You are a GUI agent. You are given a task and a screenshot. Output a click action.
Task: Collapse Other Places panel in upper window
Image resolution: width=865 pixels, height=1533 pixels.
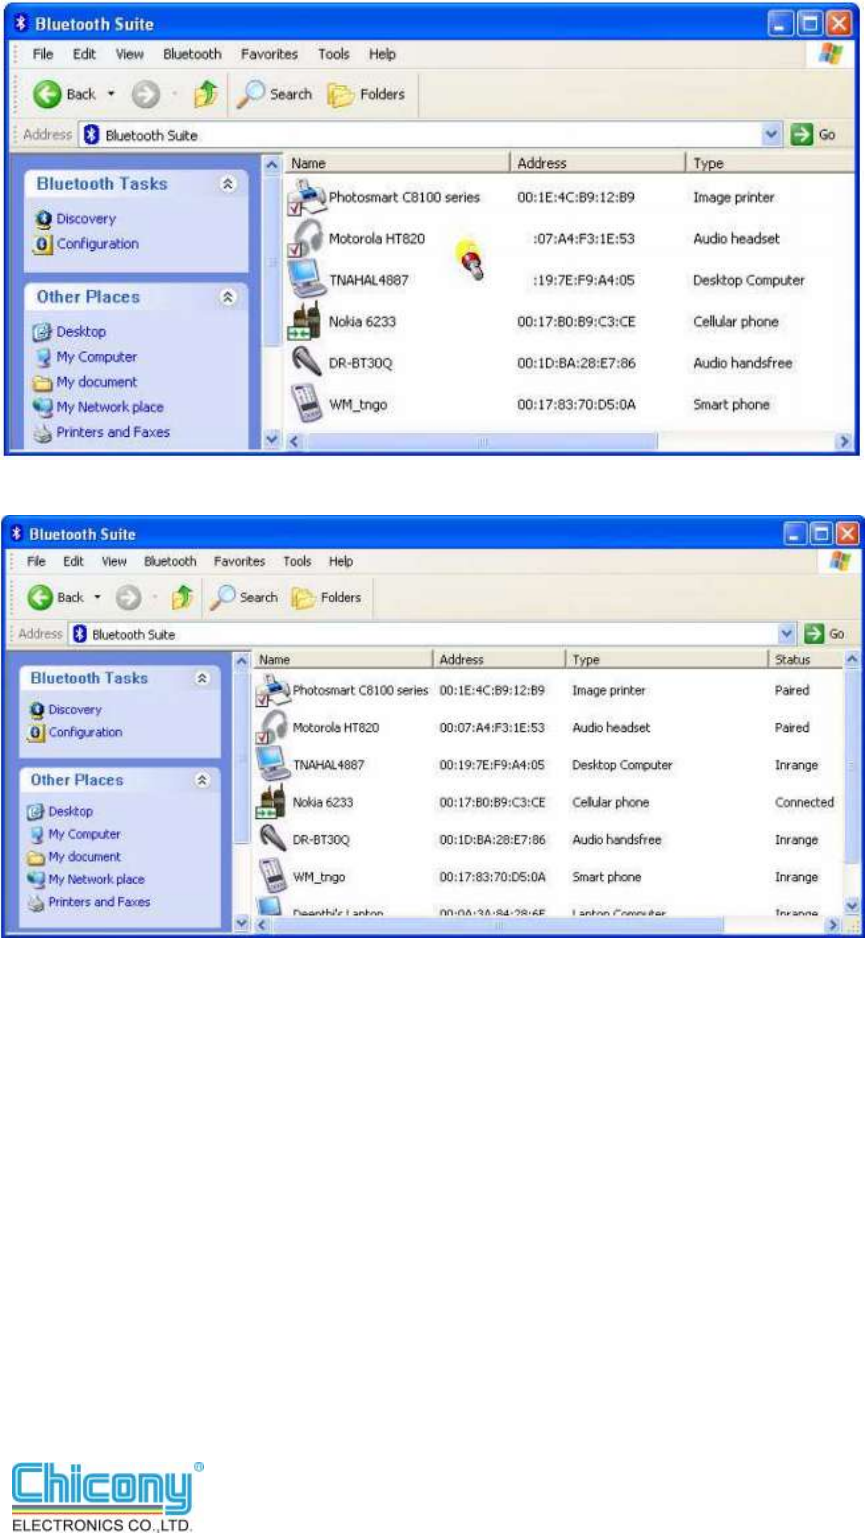pos(227,297)
